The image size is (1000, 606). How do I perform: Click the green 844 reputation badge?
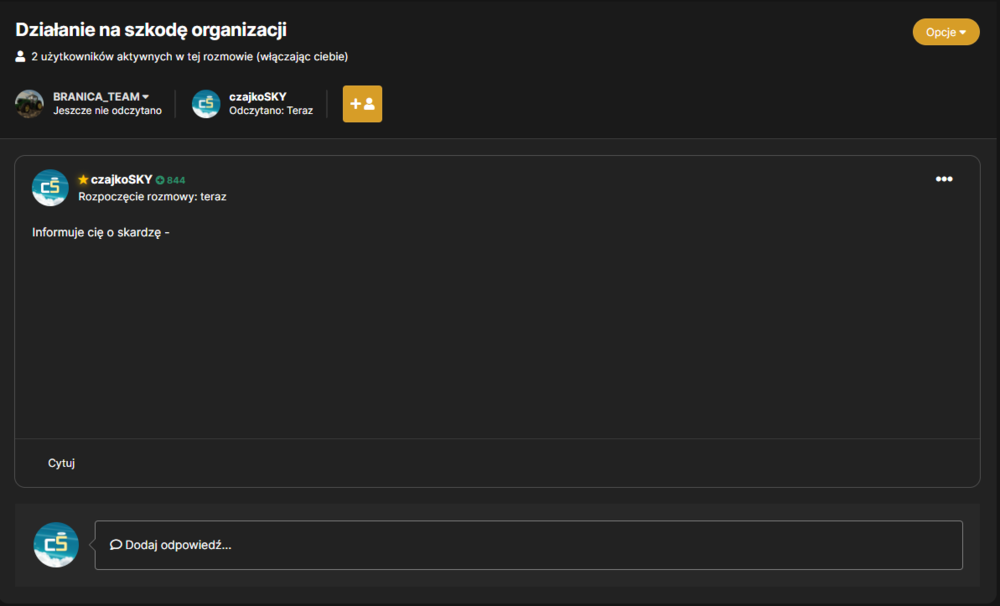point(170,180)
